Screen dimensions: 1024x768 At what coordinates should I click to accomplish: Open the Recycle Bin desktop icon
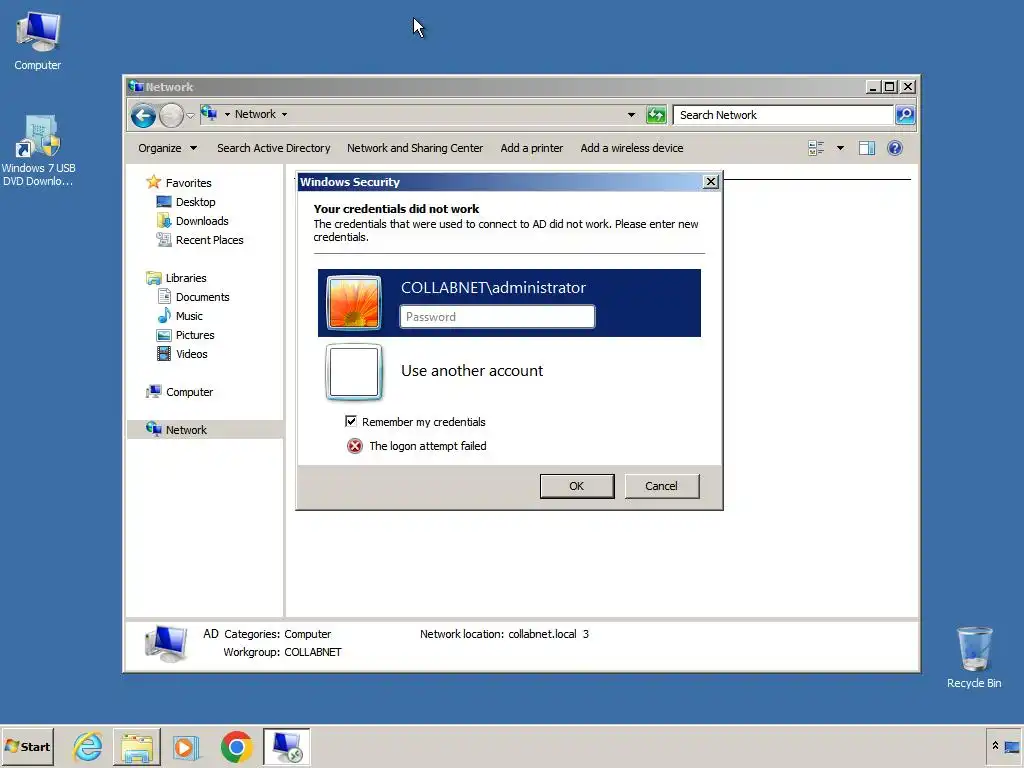pyautogui.click(x=974, y=657)
